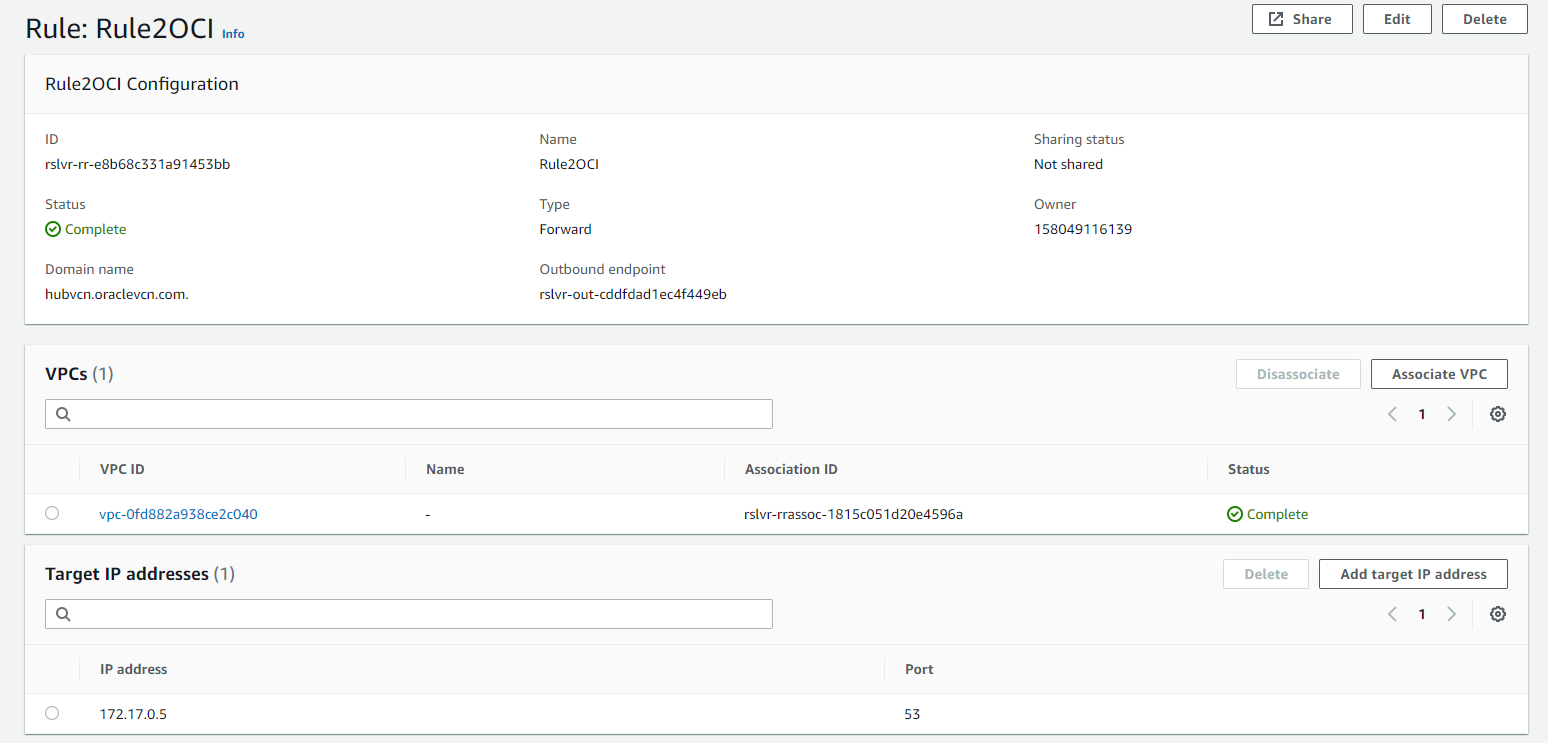
Task: Go to previous page of target IPs
Action: click(1392, 614)
